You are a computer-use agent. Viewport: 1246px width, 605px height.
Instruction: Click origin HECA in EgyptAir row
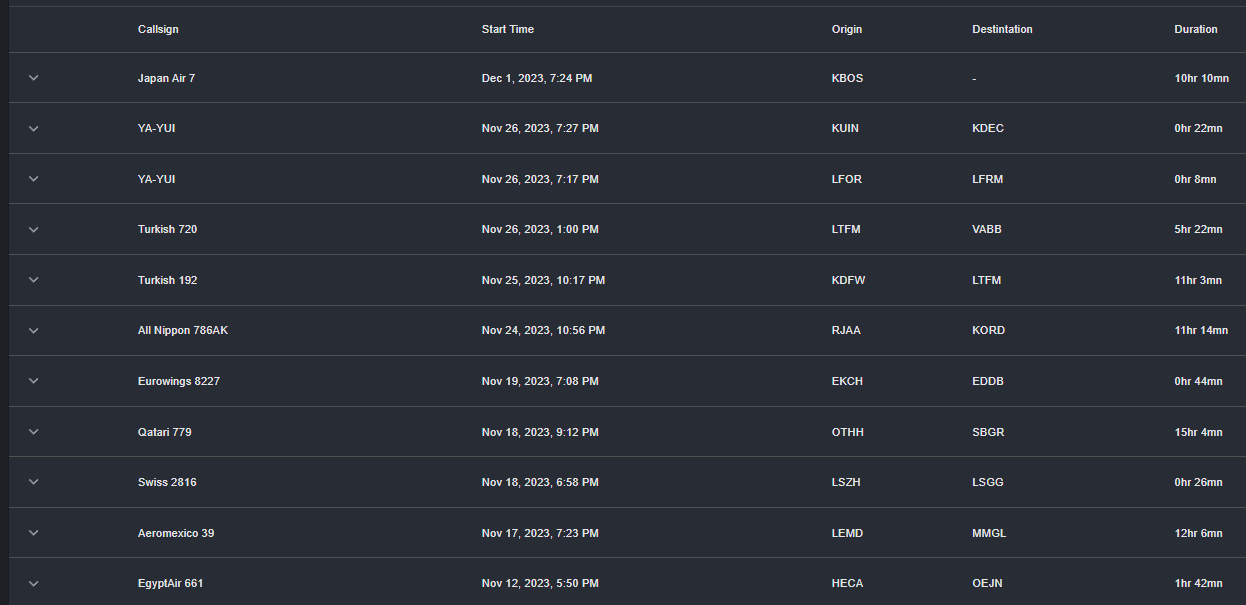click(x=847, y=583)
